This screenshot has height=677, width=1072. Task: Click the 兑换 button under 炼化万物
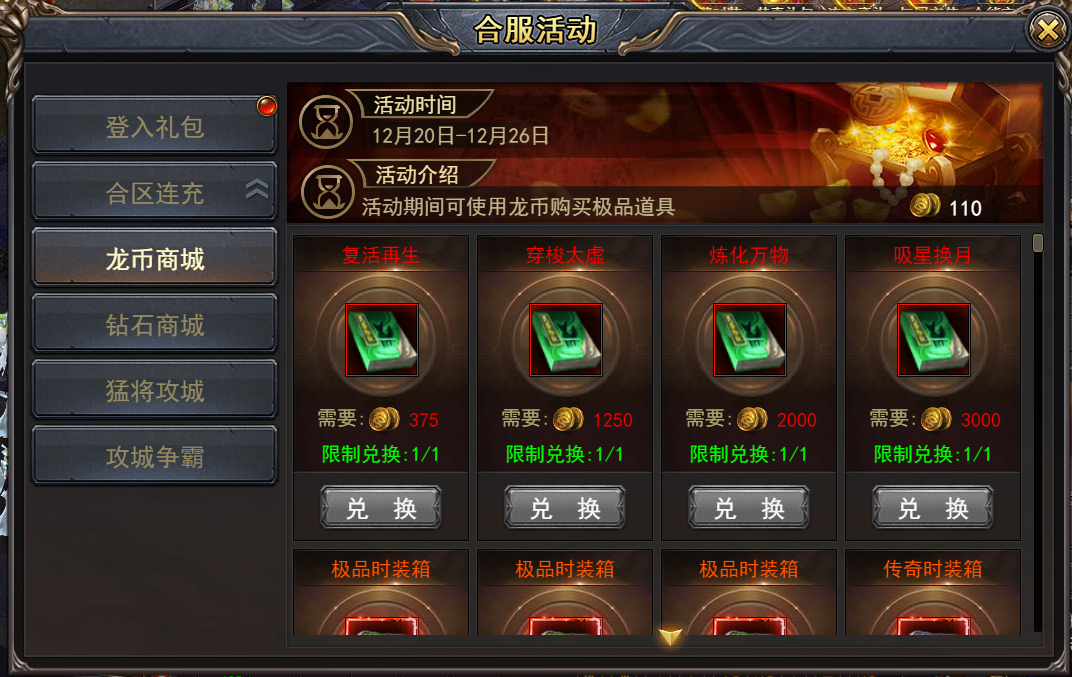click(749, 507)
